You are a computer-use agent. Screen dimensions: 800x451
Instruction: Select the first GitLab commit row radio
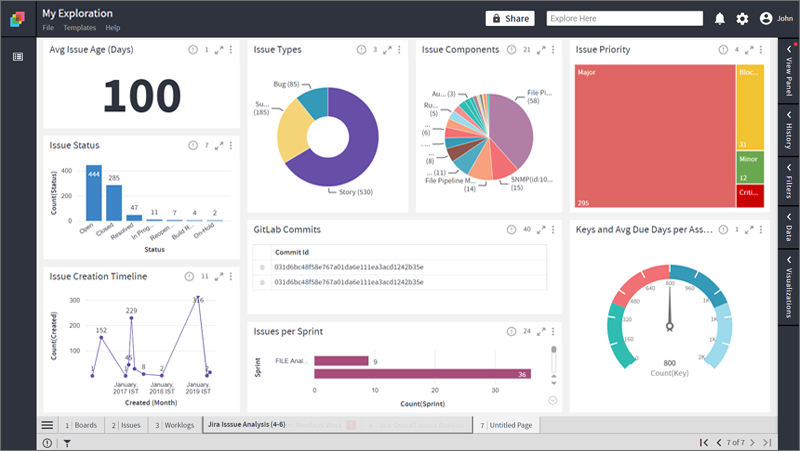point(262,267)
